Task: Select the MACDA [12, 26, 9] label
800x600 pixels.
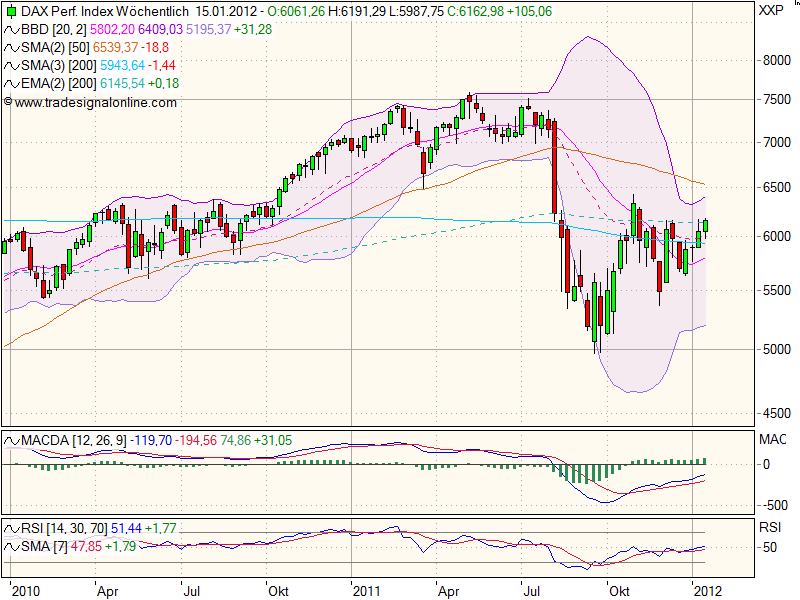Action: pos(74,440)
